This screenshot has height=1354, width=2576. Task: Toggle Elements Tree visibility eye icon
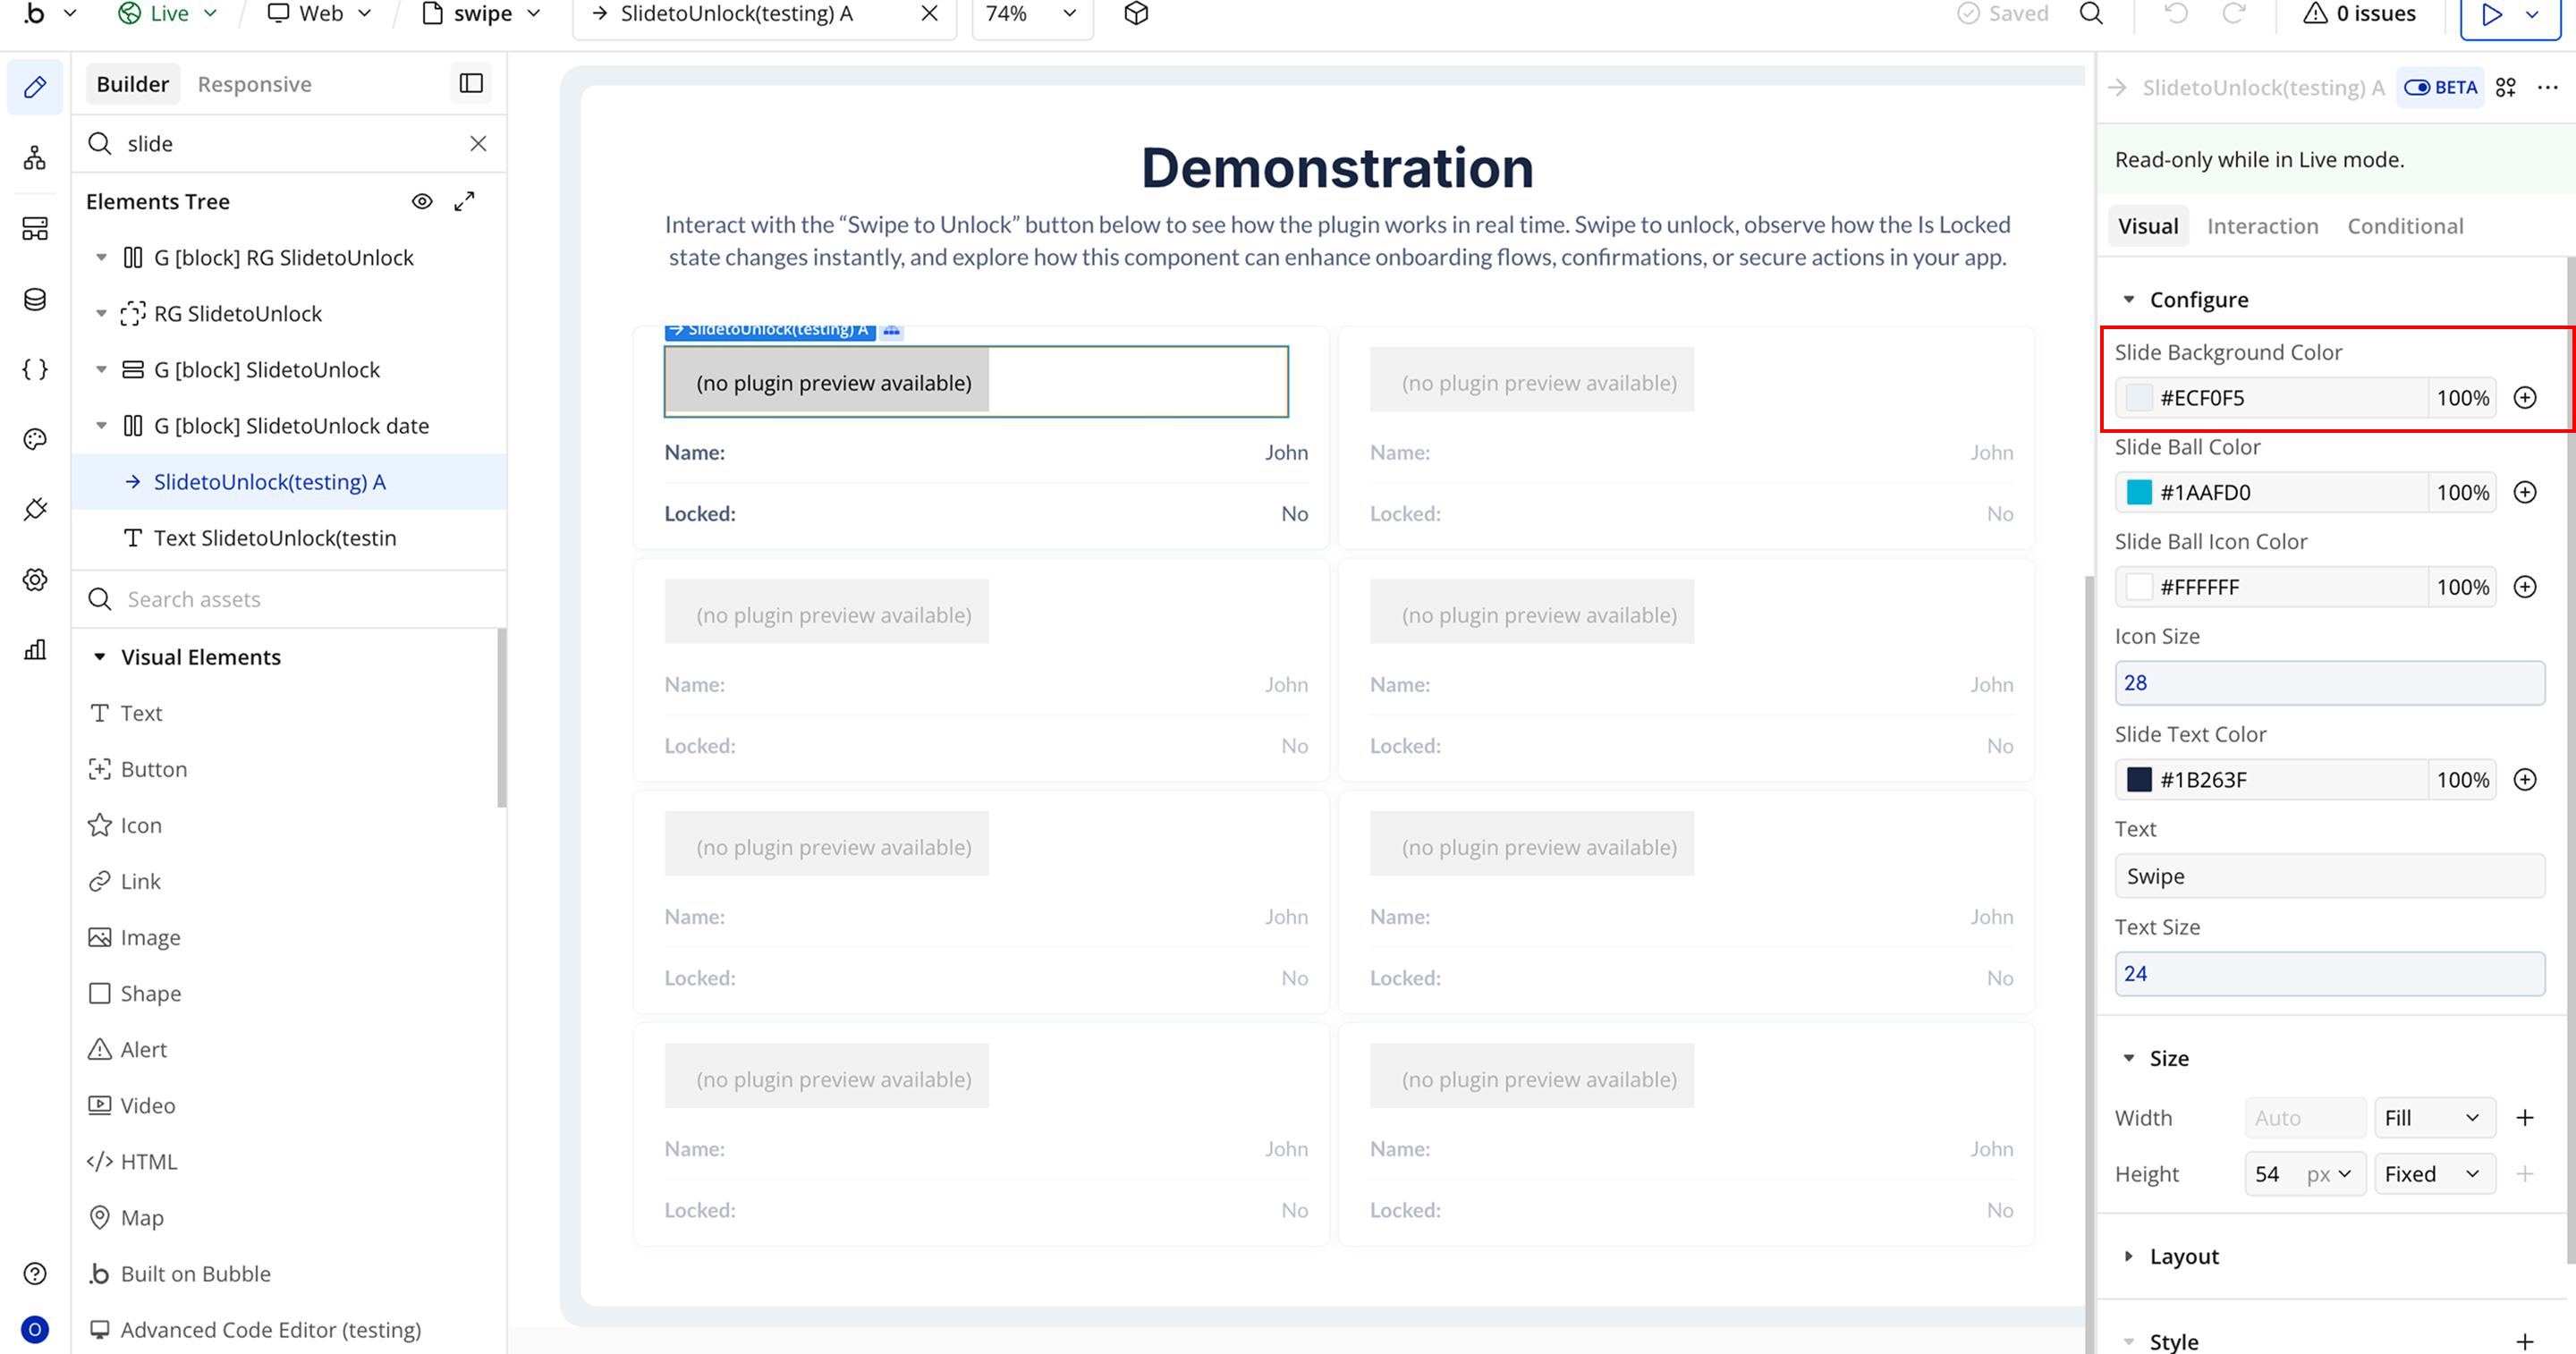click(422, 201)
